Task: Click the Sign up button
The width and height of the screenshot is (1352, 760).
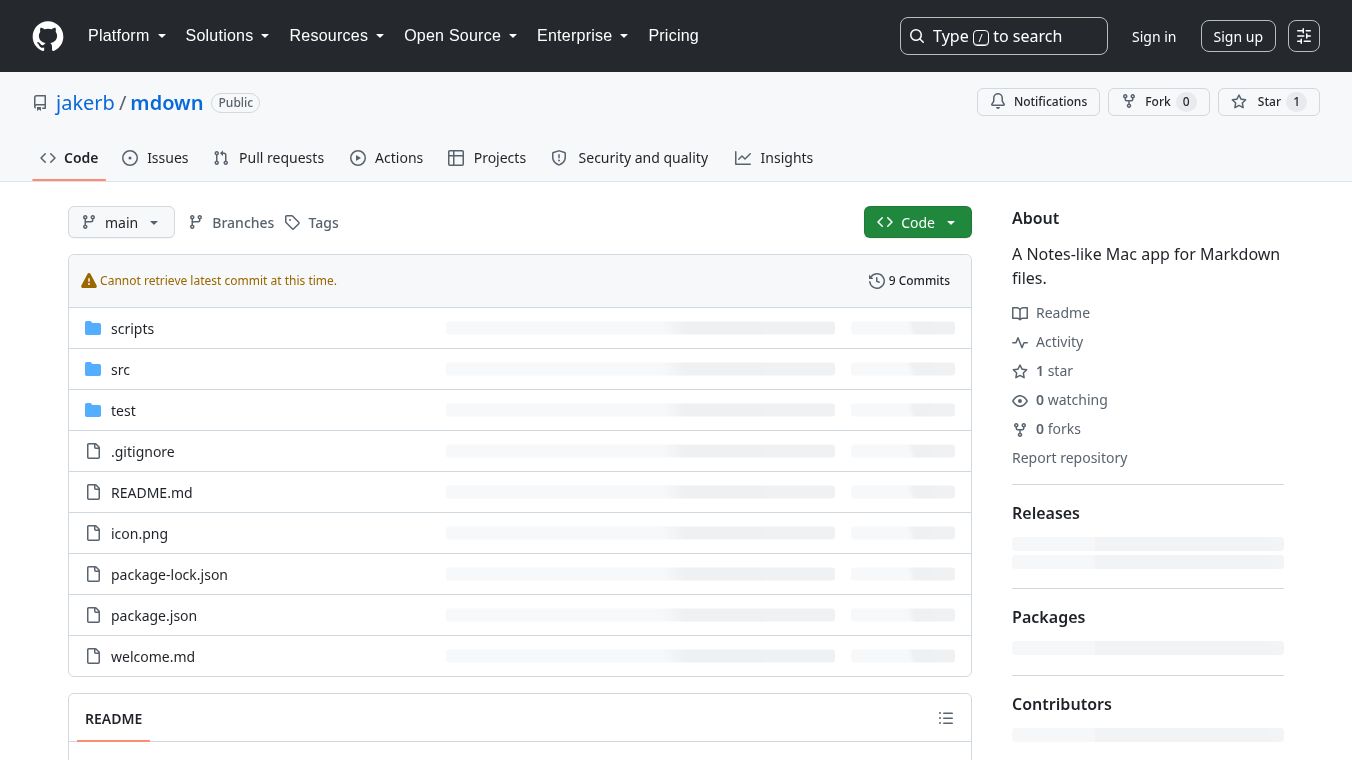Action: coord(1238,36)
